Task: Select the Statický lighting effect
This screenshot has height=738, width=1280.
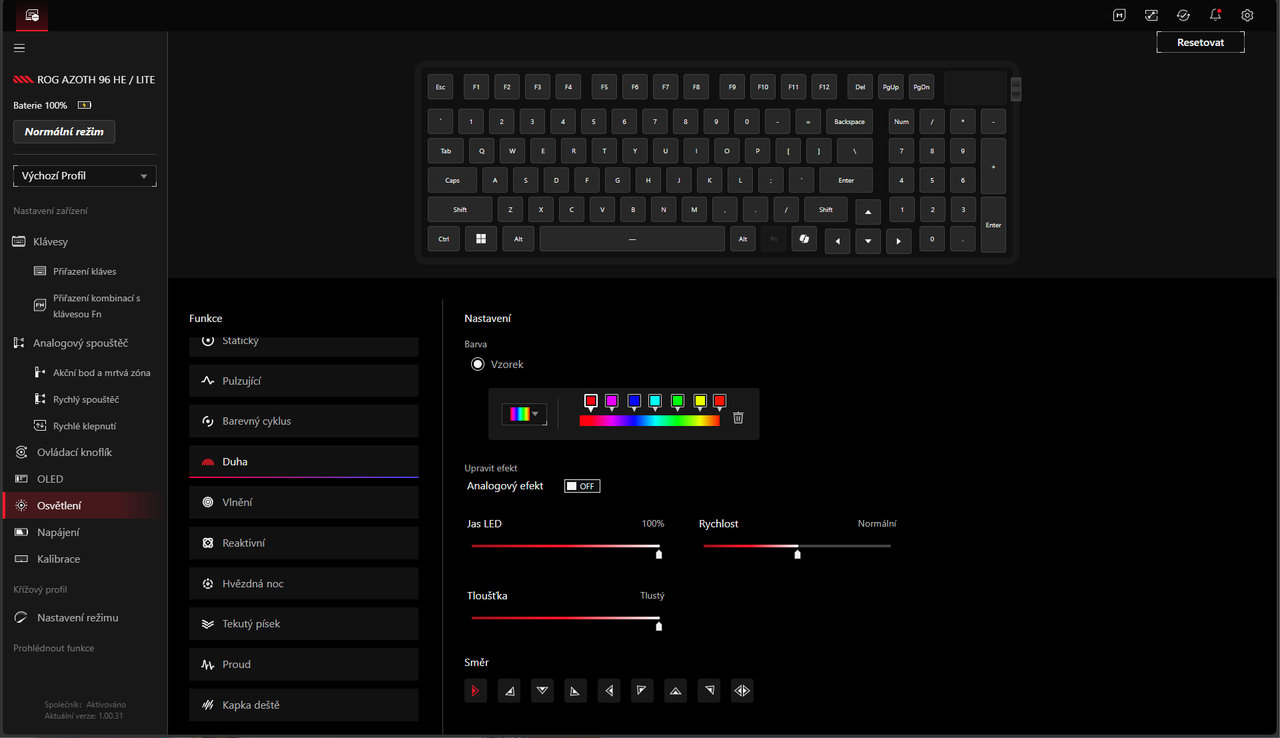Action: pyautogui.click(x=303, y=344)
